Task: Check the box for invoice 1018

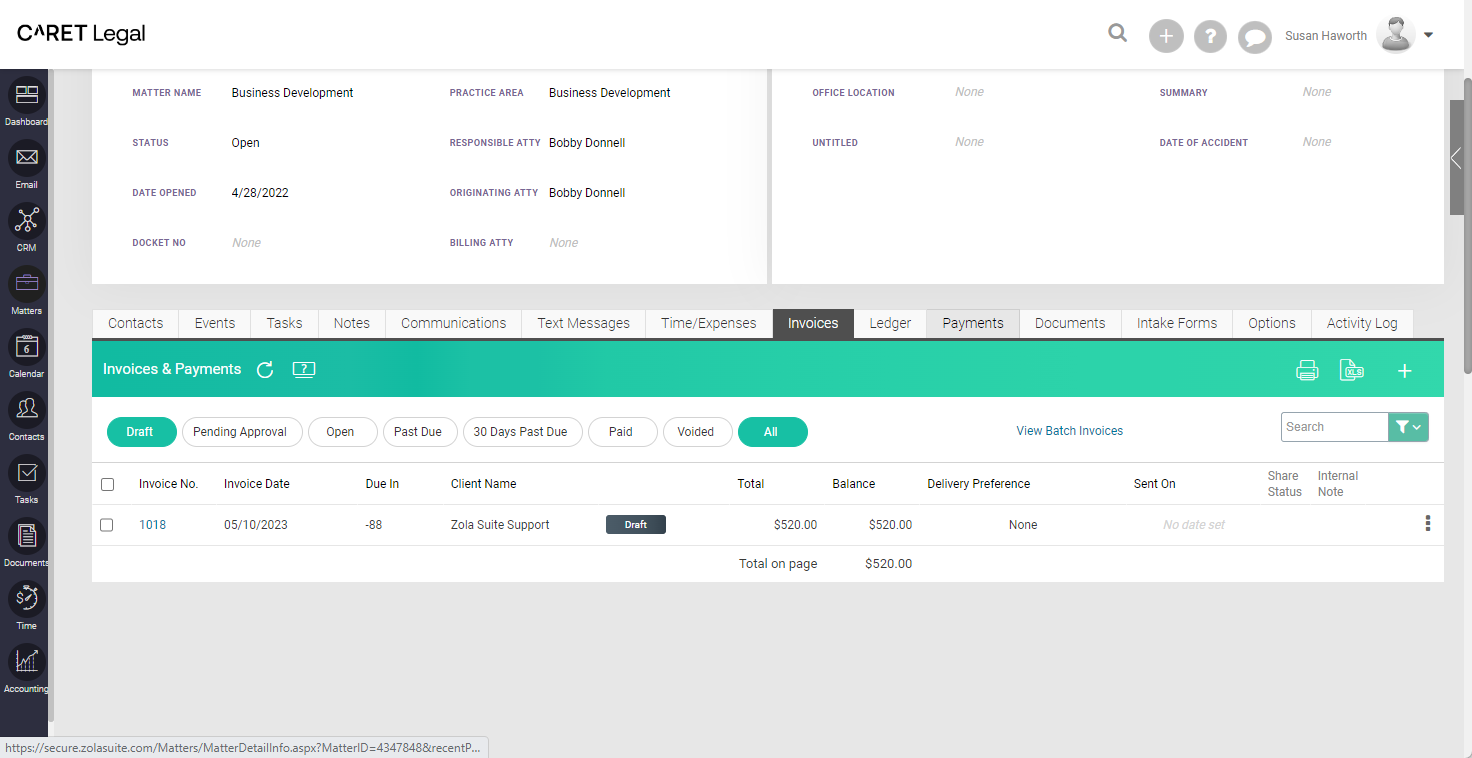Action: pos(107,525)
